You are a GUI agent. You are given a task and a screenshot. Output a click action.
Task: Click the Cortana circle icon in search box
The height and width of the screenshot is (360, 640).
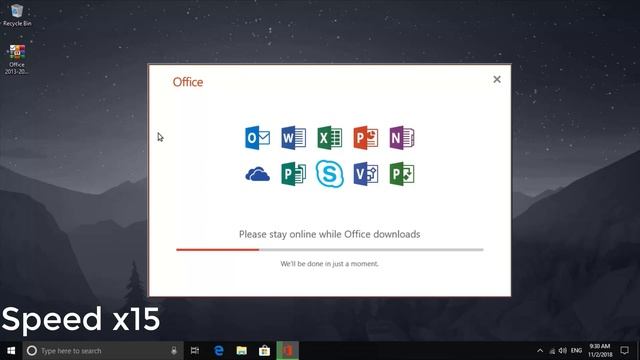[x=31, y=351]
